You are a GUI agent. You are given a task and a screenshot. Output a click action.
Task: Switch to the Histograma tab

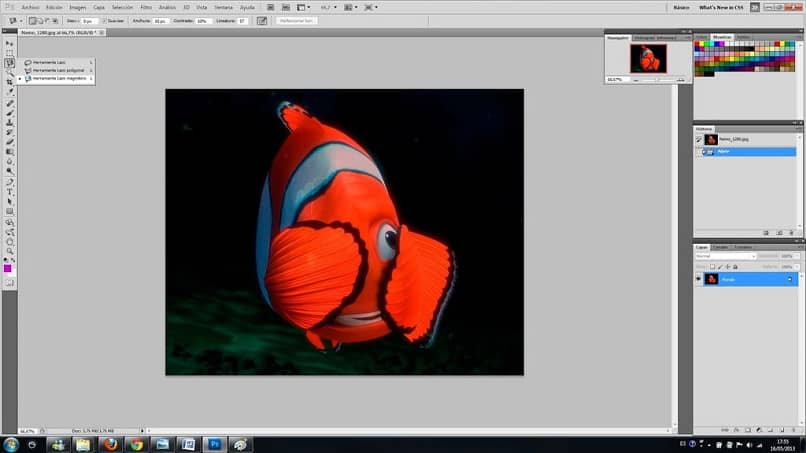[x=644, y=38]
